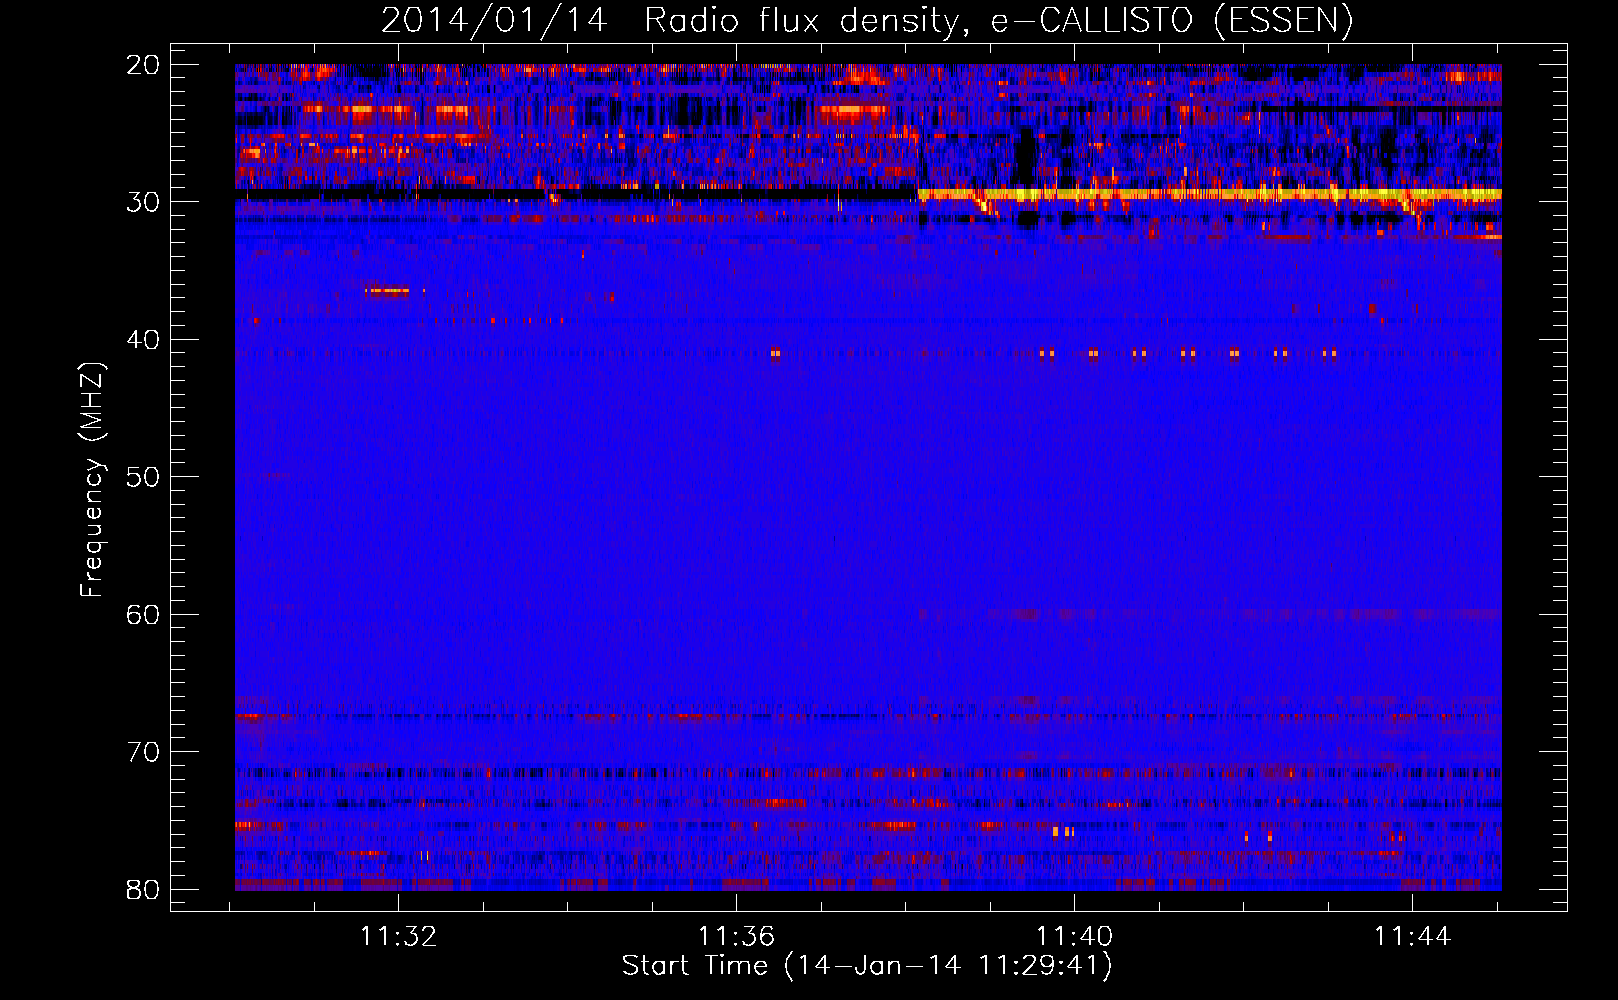
Task: Click the "30" frequency tick label
Action: (143, 202)
